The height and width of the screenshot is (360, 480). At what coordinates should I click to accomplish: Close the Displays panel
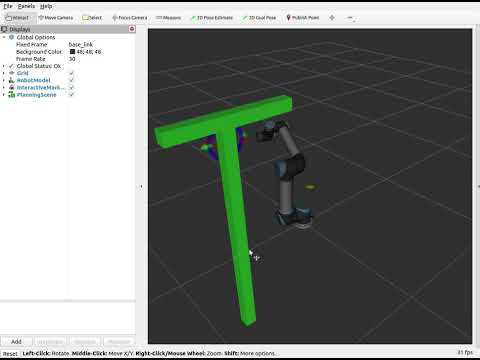(x=132, y=29)
